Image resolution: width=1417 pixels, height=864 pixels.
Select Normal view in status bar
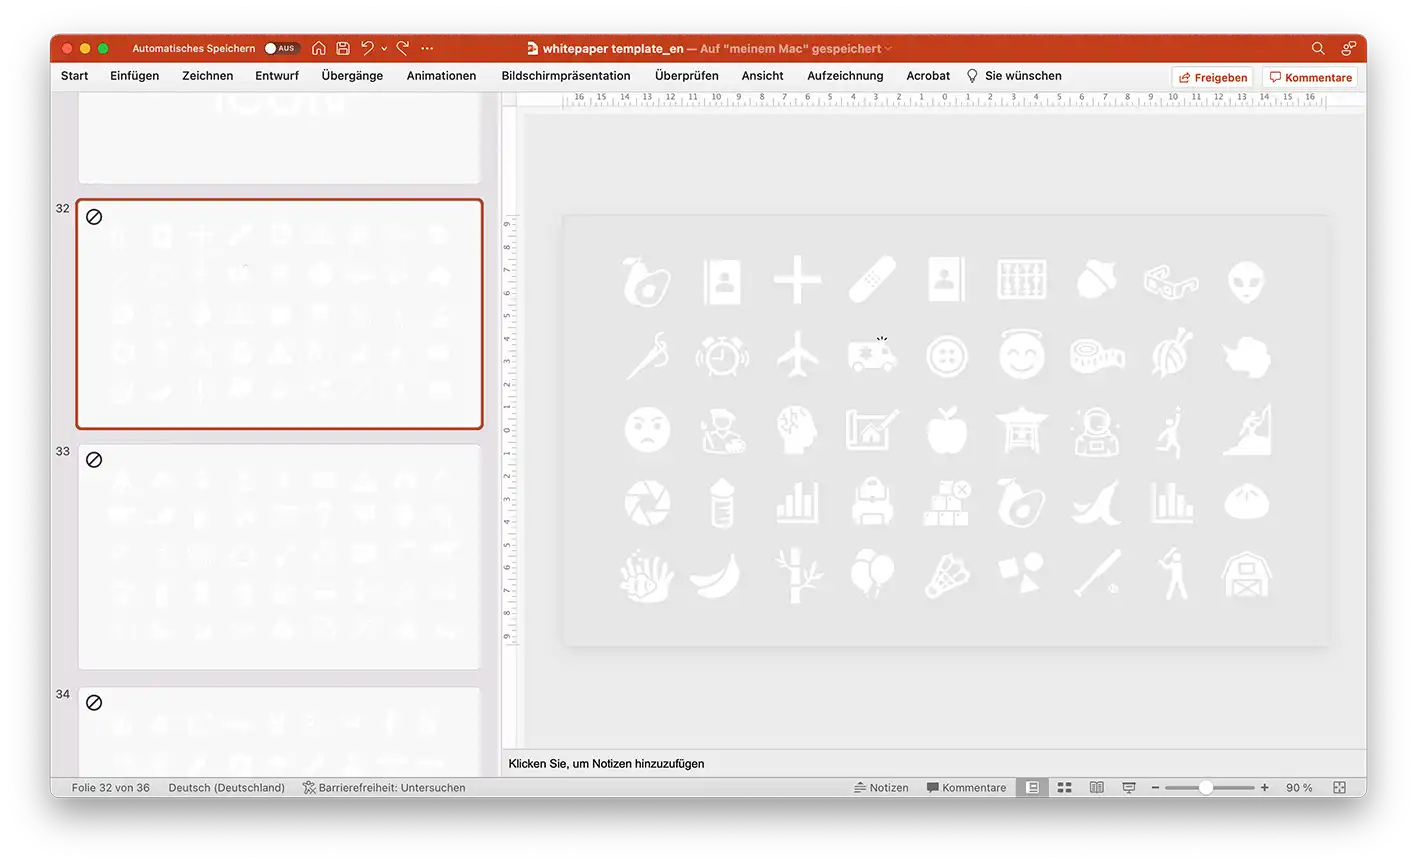1033,788
